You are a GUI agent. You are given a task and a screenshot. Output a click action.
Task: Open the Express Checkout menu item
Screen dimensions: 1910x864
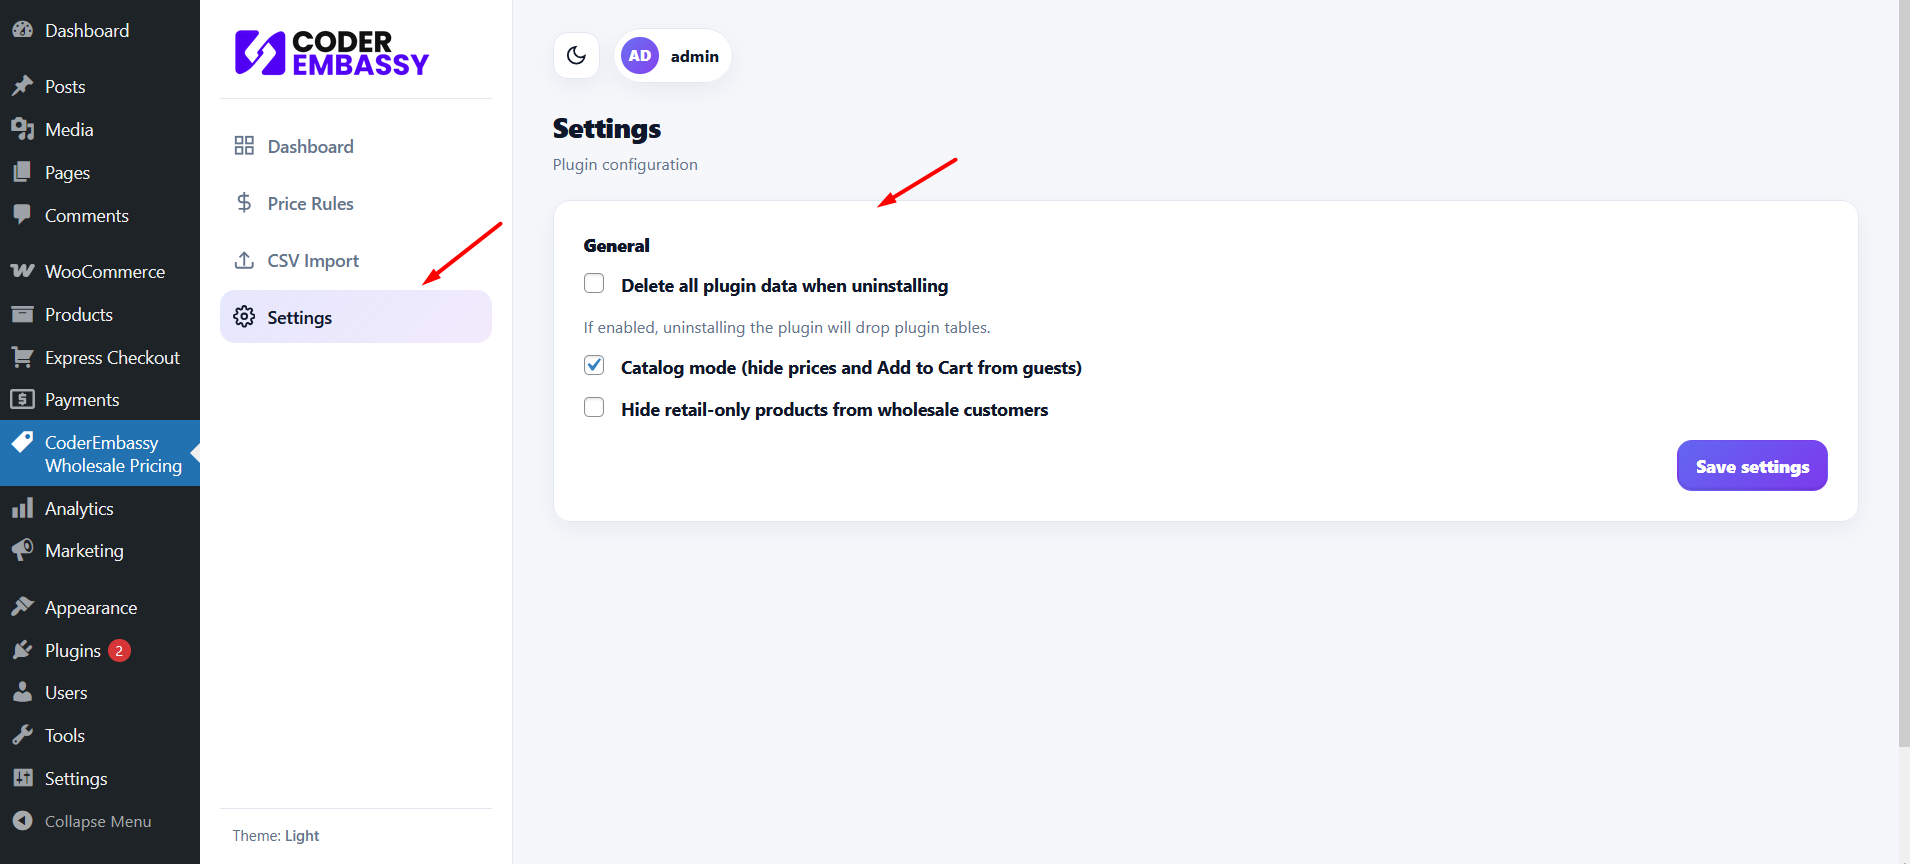[111, 357]
